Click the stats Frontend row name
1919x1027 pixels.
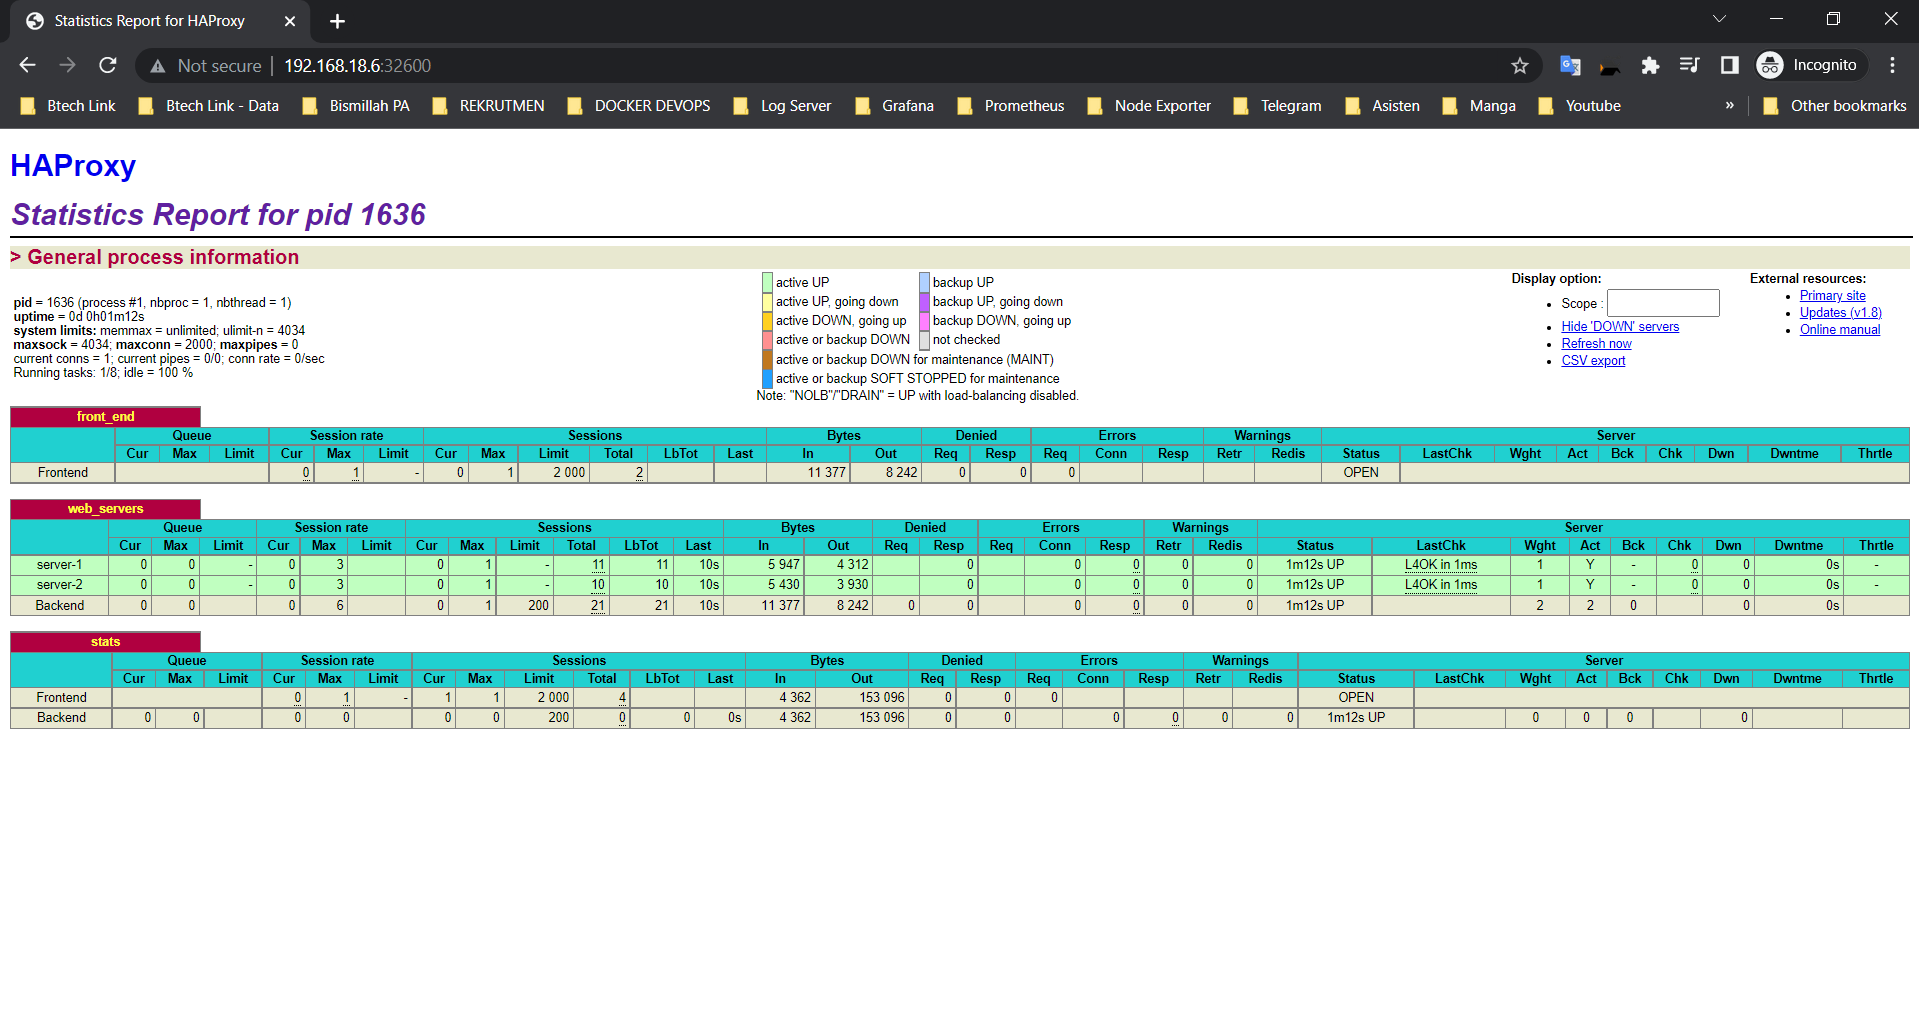pos(61,698)
